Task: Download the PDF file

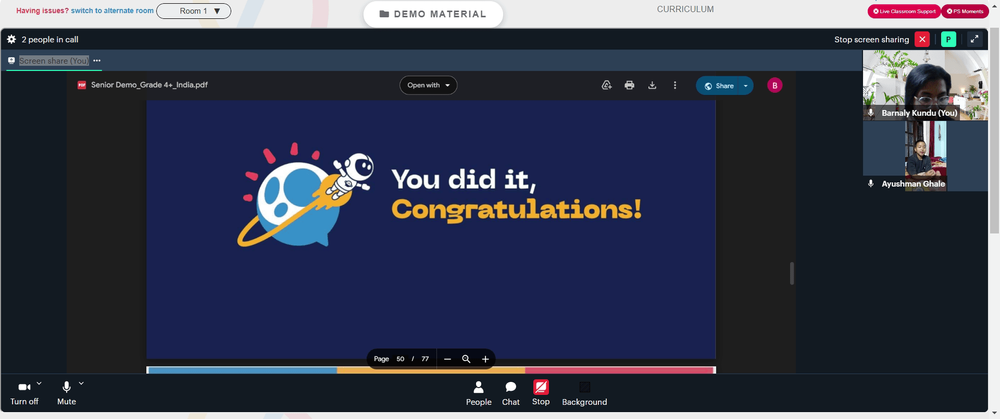Action: [x=652, y=85]
